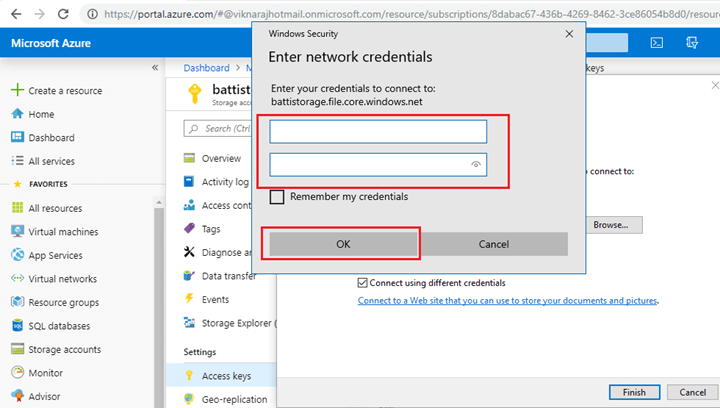Click the Storage accounts icon

17,349
